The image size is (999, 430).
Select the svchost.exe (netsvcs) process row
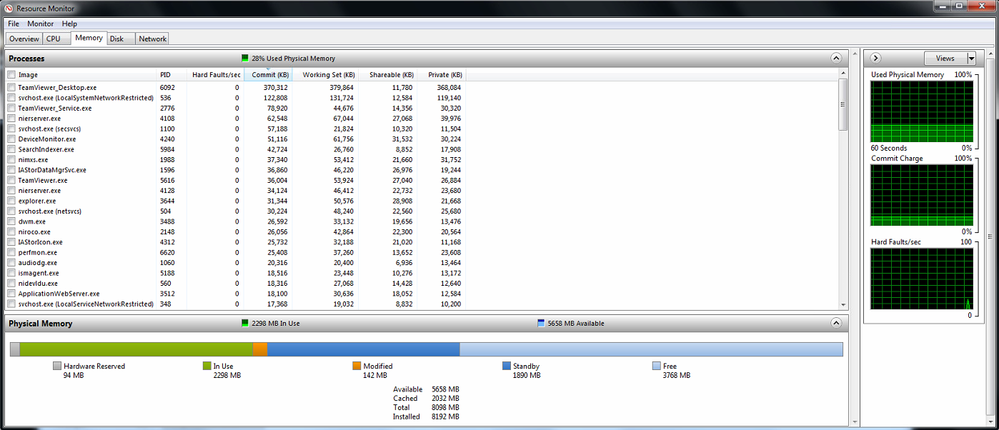[x=236, y=211]
